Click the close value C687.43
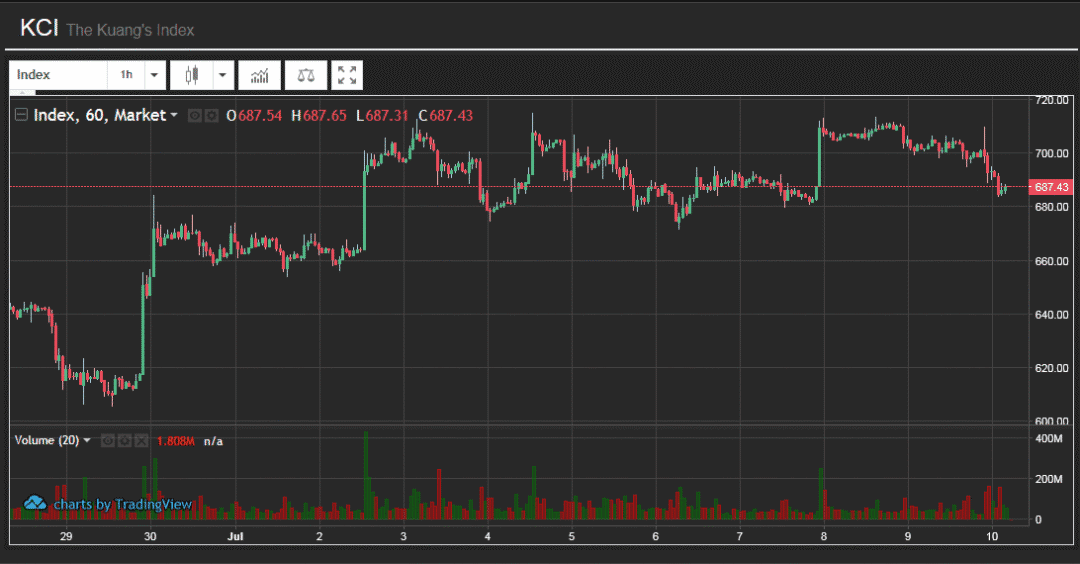The height and width of the screenshot is (564, 1080). 446,116
